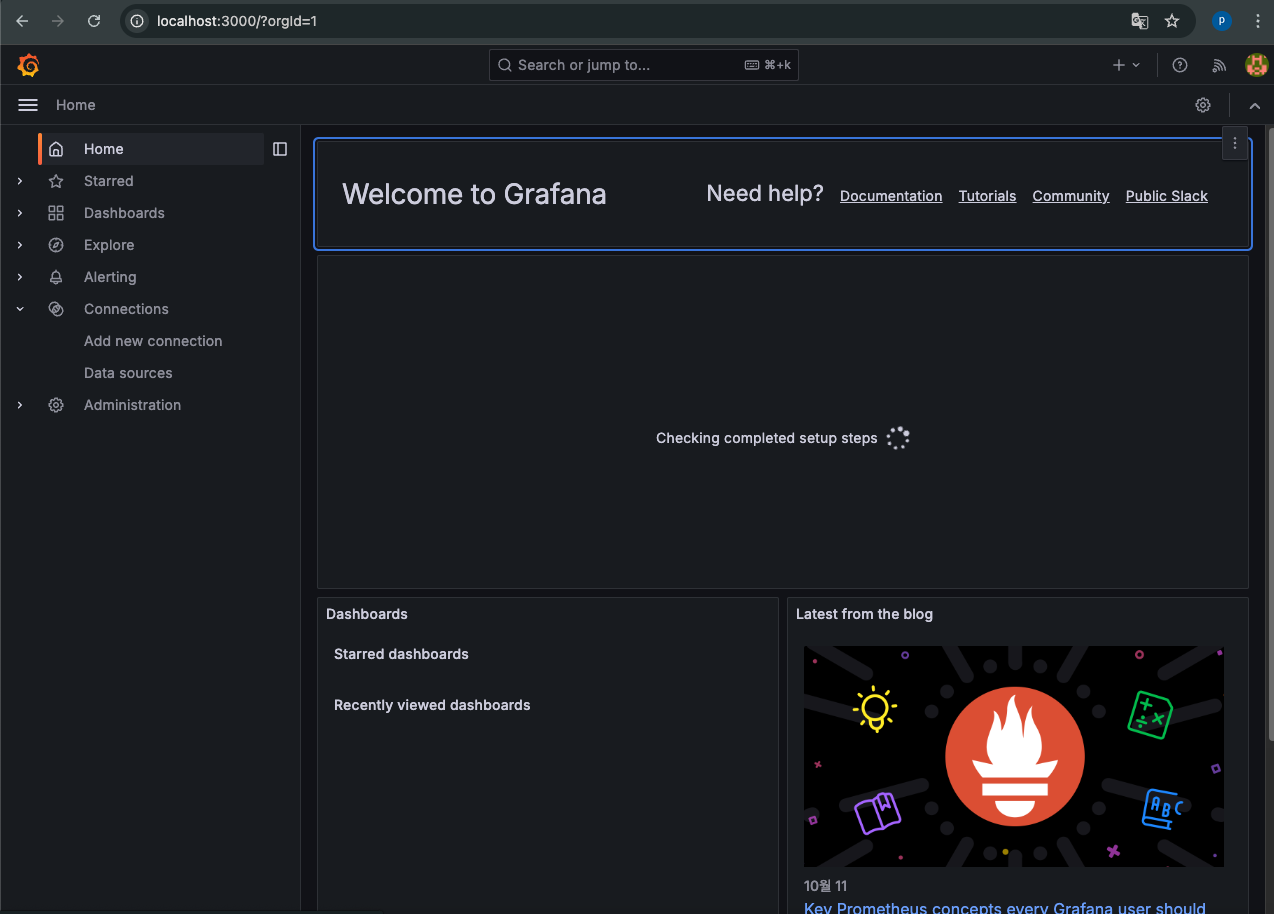Expand the Starred section chevron
This screenshot has height=914, width=1274.
pyautogui.click(x=20, y=181)
